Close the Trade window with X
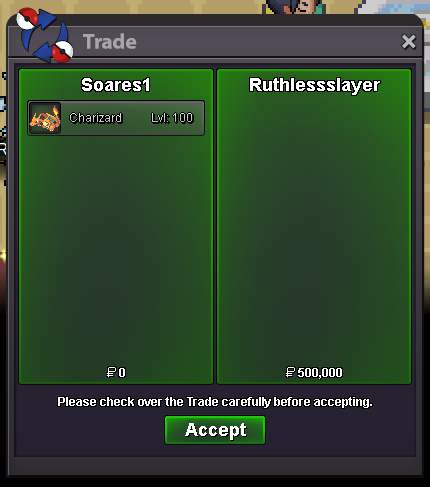Image resolution: width=430 pixels, height=487 pixels. [x=408, y=42]
